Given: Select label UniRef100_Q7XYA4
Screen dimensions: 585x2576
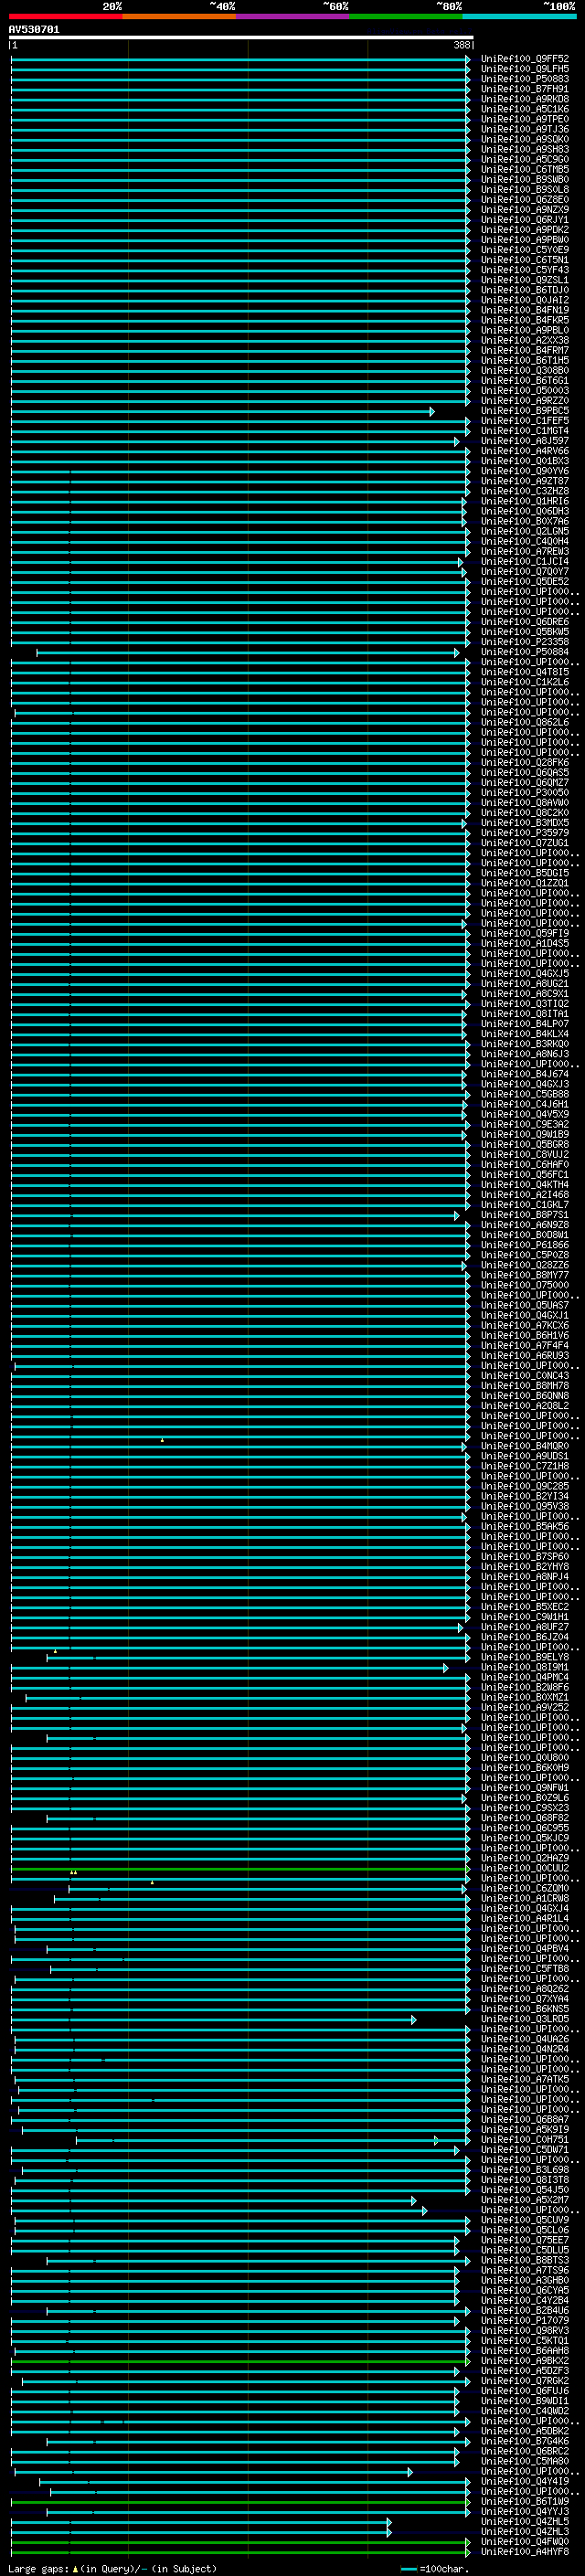Looking at the screenshot, I should [525, 1998].
